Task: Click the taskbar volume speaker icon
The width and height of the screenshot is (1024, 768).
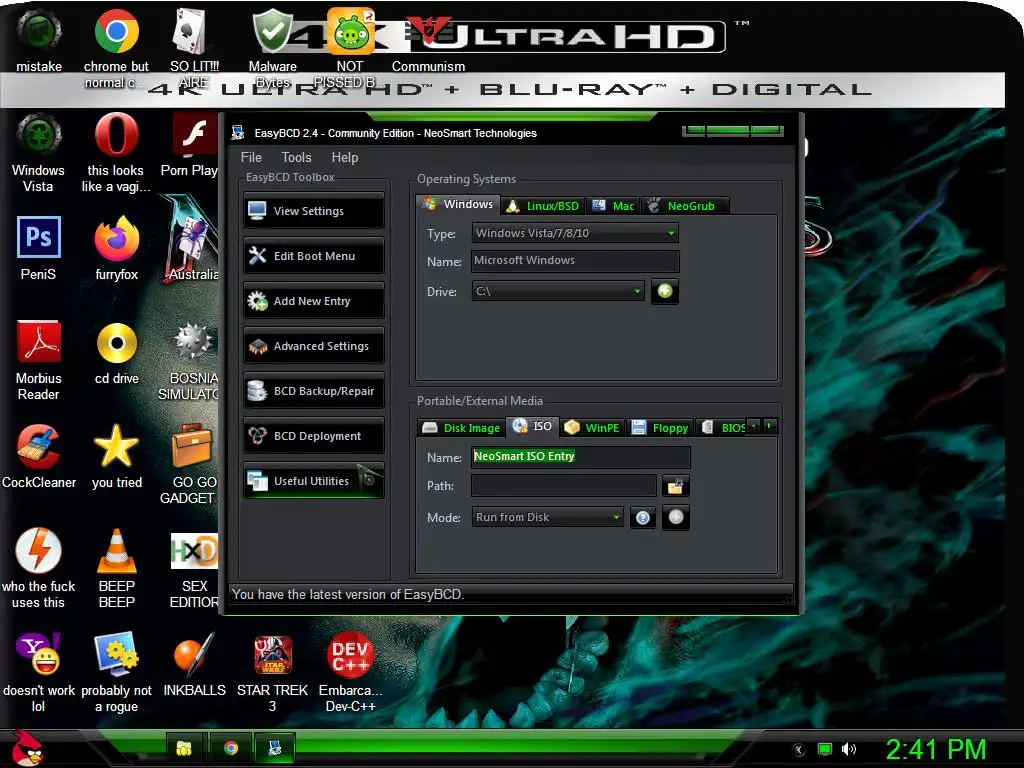Action: [x=849, y=749]
